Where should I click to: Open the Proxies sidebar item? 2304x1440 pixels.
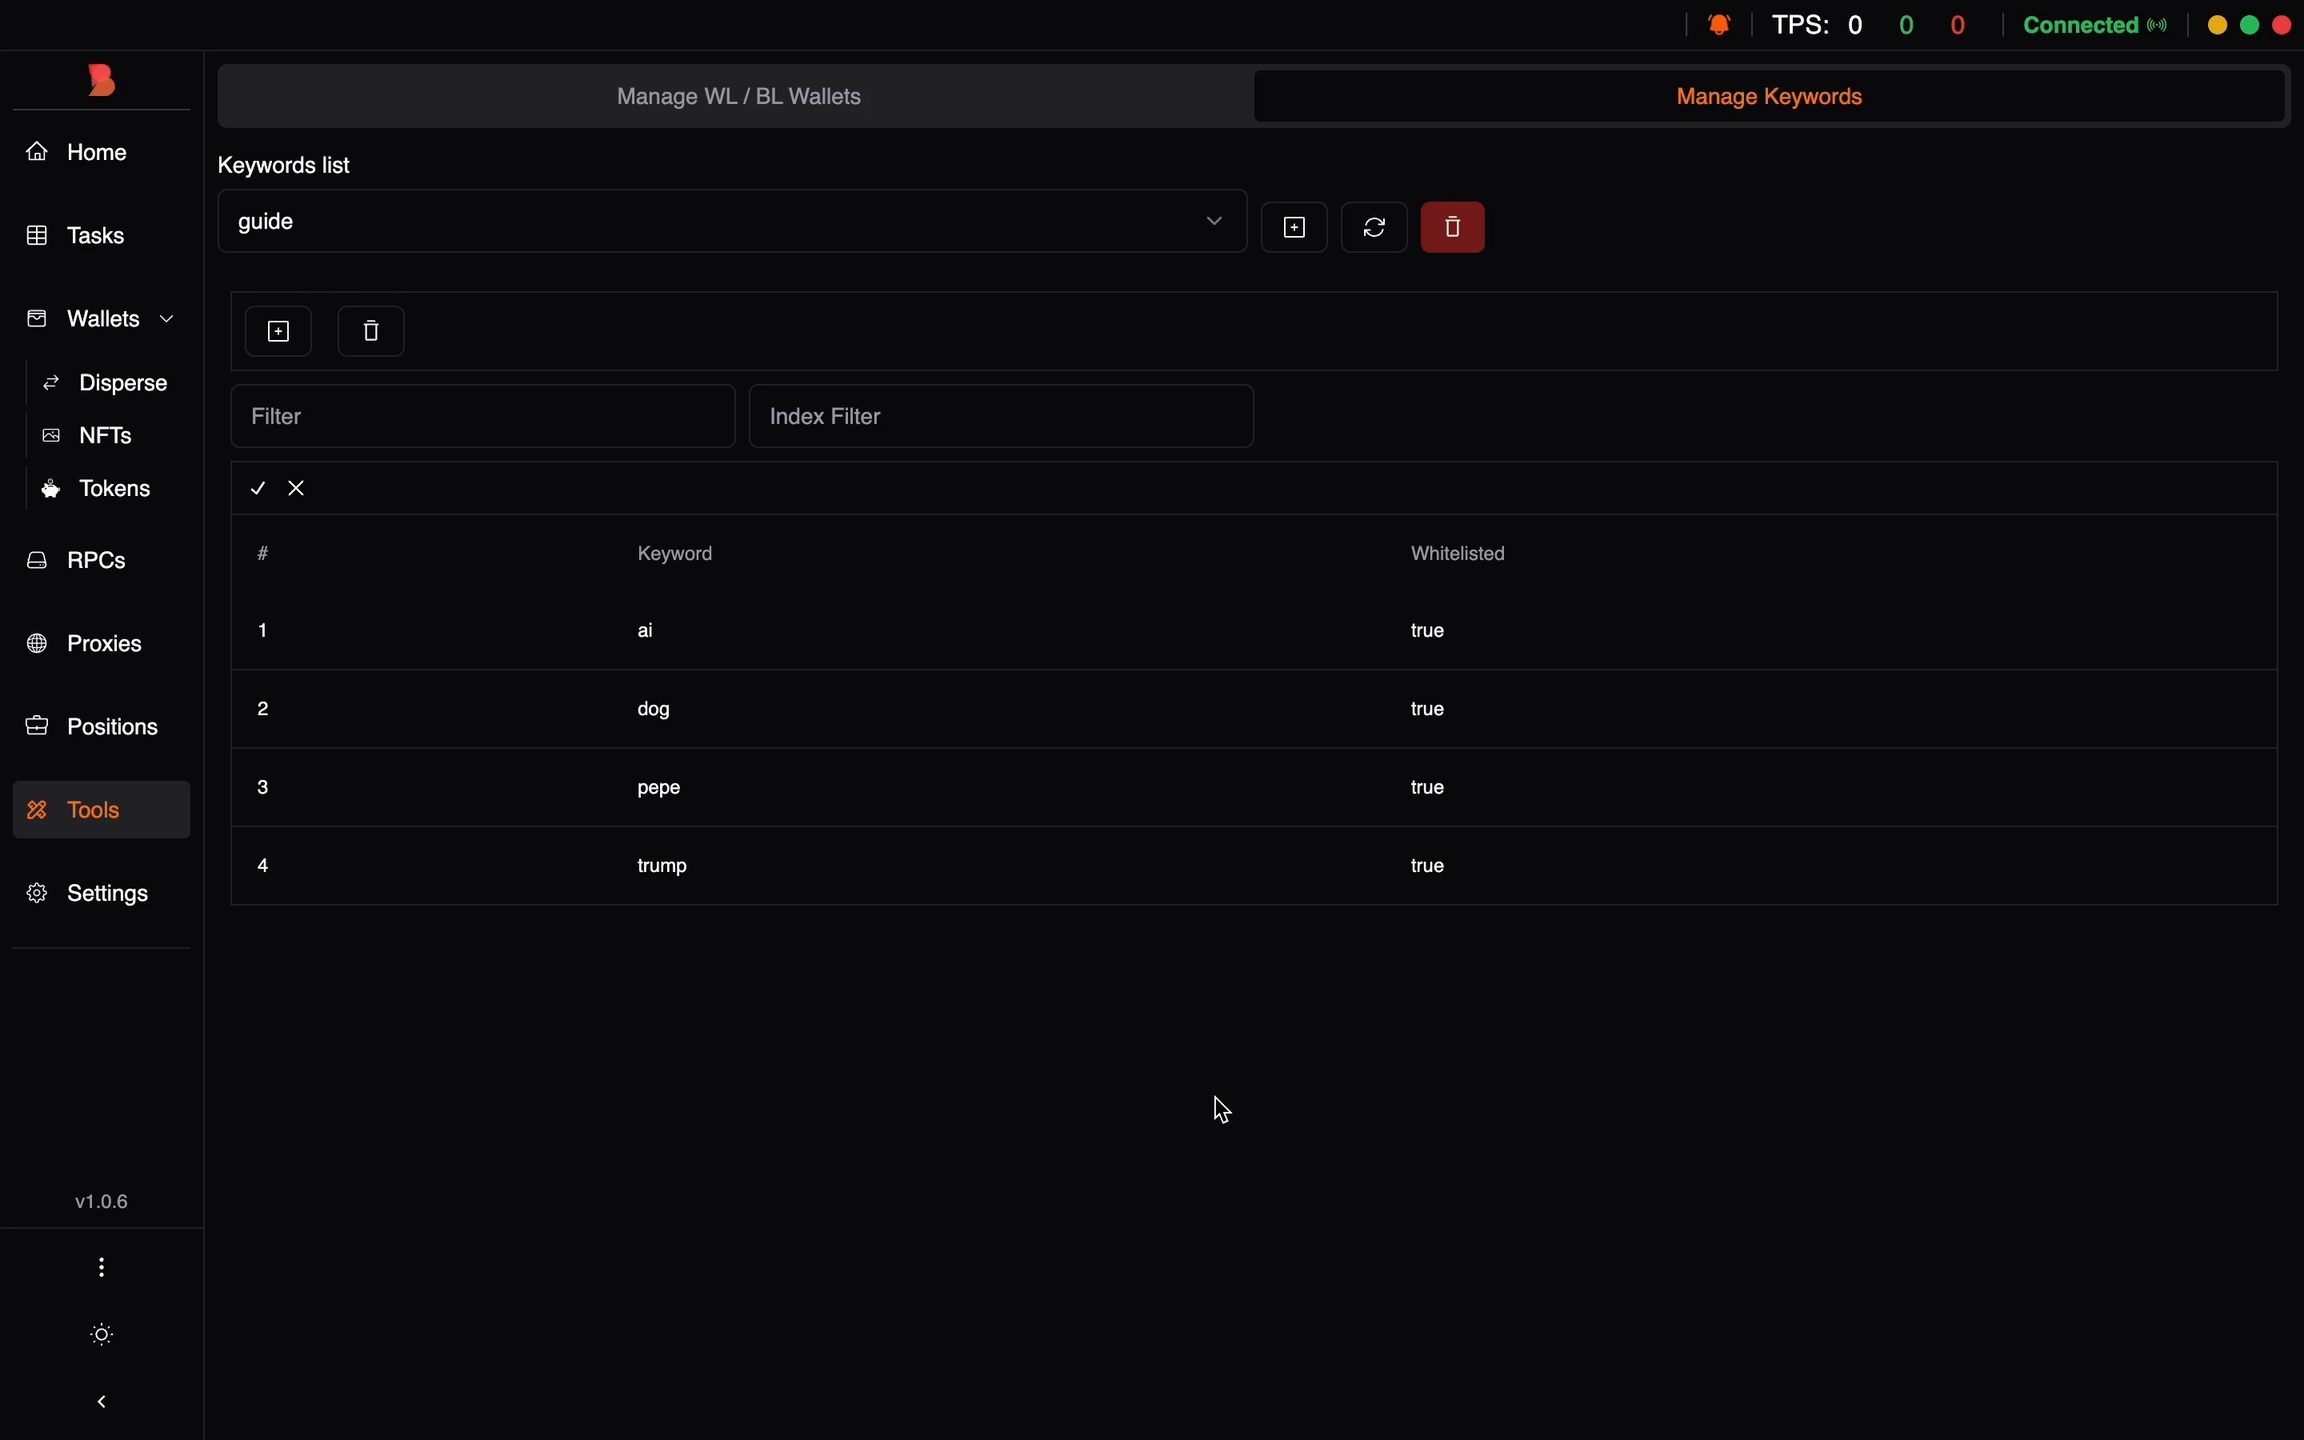[103, 643]
